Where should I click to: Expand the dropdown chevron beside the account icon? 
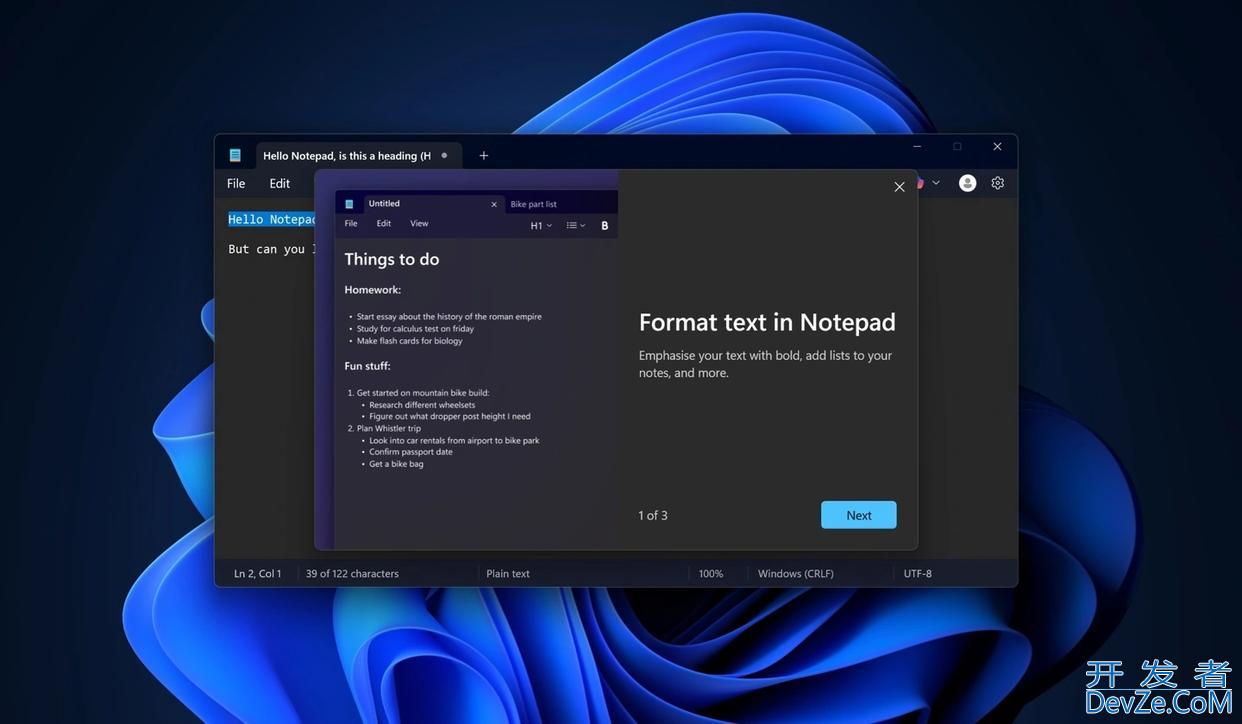[x=936, y=183]
